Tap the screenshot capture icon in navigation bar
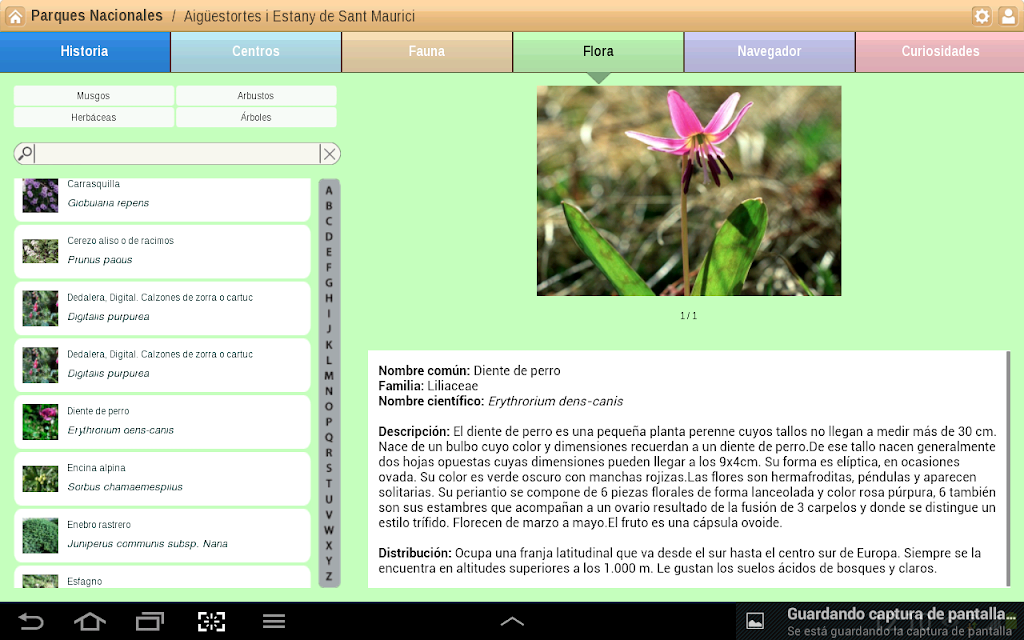This screenshot has height=640, width=1024. point(212,621)
